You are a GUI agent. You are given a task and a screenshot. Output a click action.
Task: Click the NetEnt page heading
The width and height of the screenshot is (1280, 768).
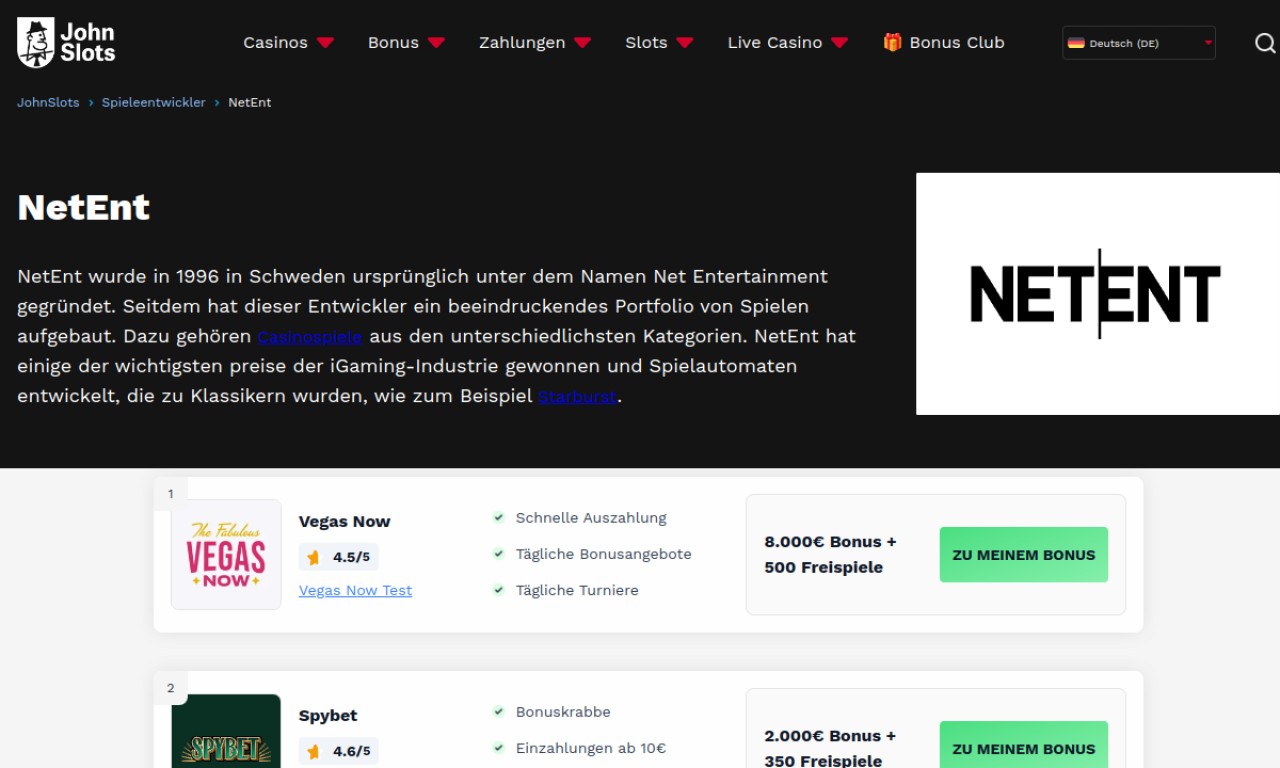tap(84, 207)
